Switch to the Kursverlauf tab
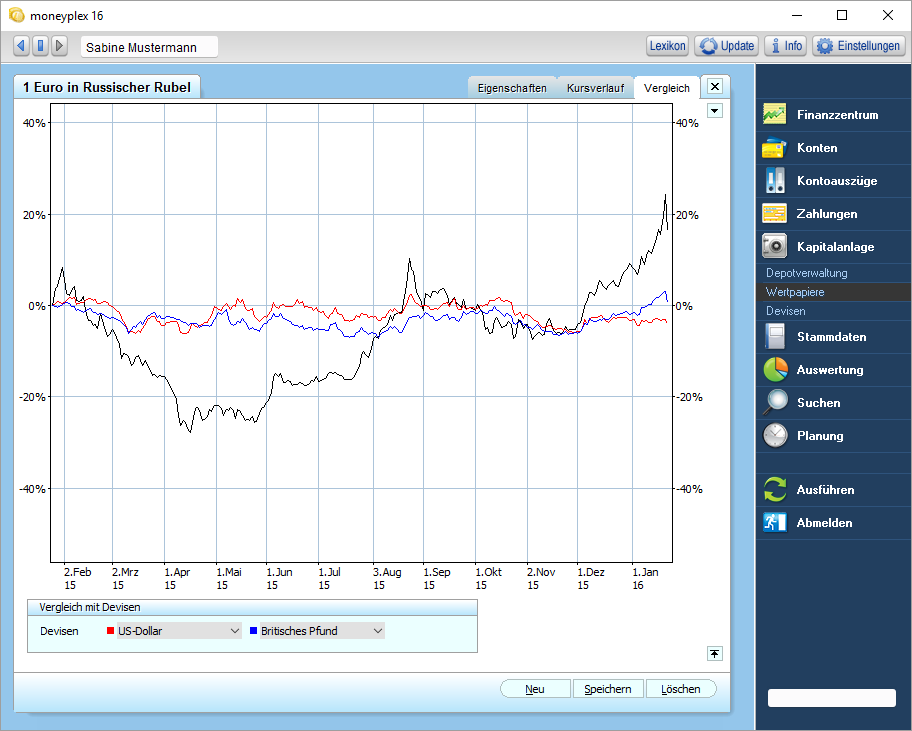Screen dimensions: 912x731 point(595,88)
